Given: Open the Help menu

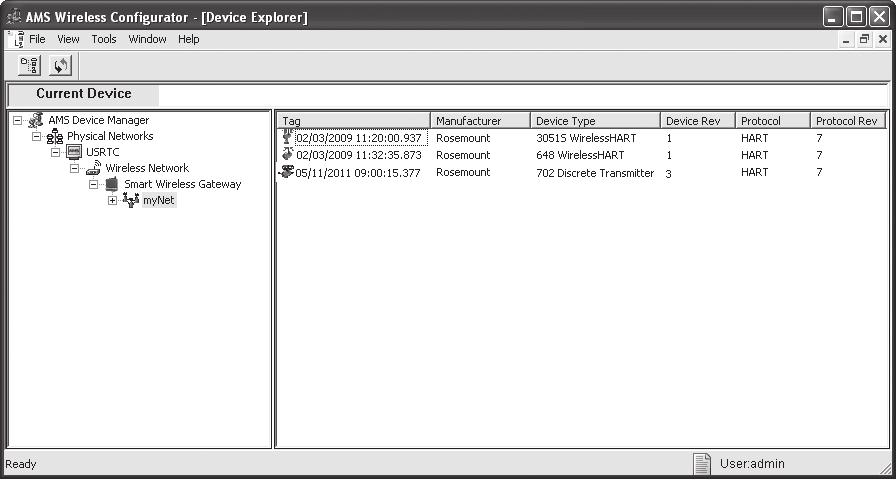Looking at the screenshot, I should [x=189, y=39].
